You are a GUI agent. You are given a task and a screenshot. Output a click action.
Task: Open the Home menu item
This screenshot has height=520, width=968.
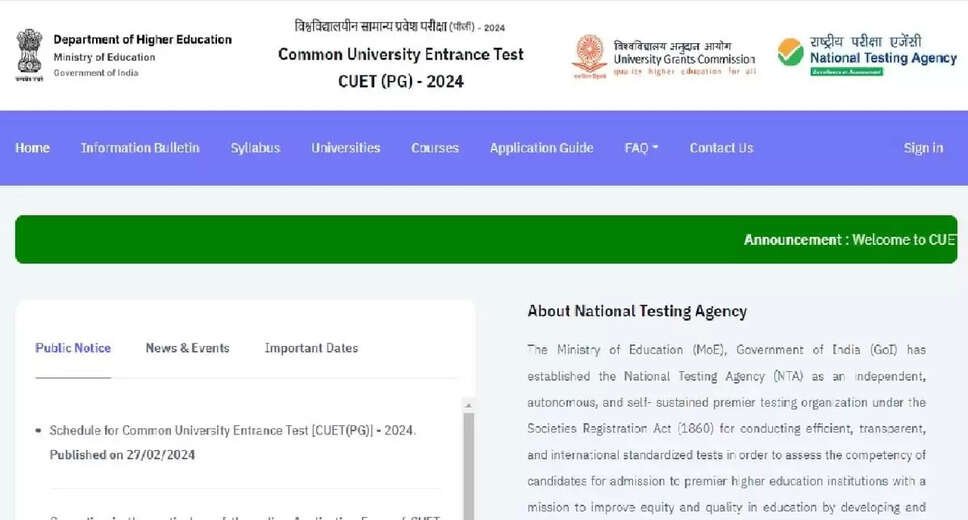(32, 148)
